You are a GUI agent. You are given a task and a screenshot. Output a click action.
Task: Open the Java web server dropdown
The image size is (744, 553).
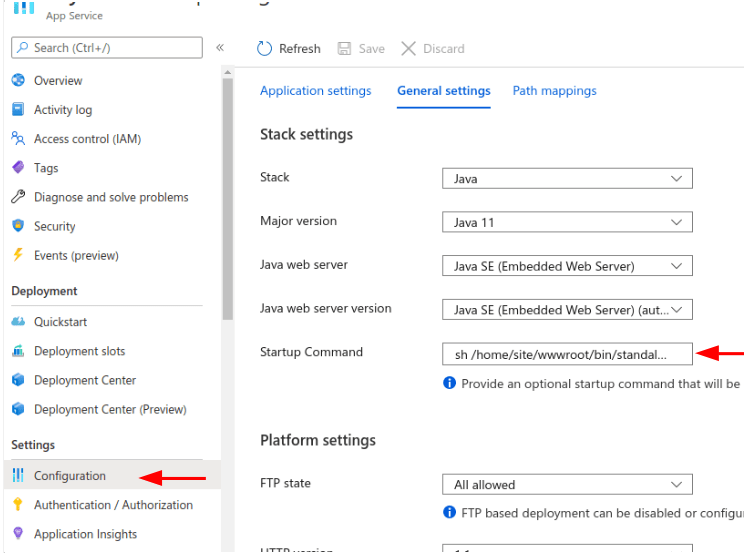566,266
